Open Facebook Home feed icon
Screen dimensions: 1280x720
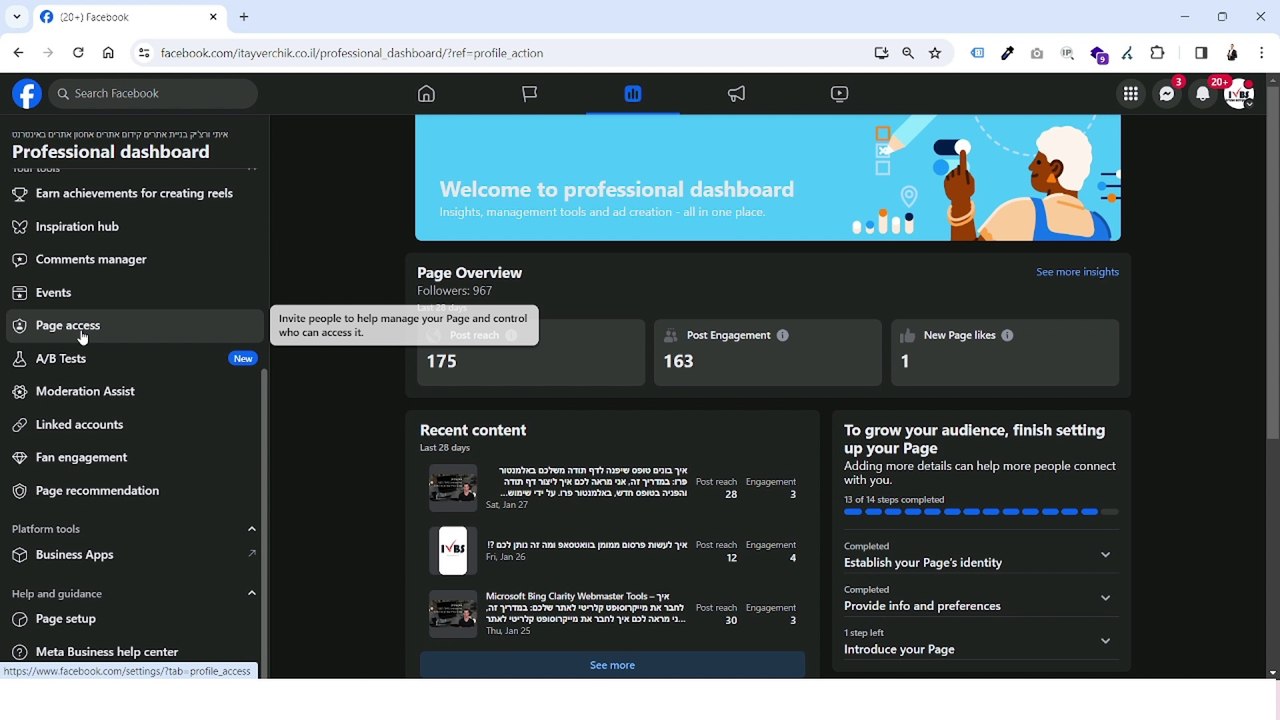426,94
